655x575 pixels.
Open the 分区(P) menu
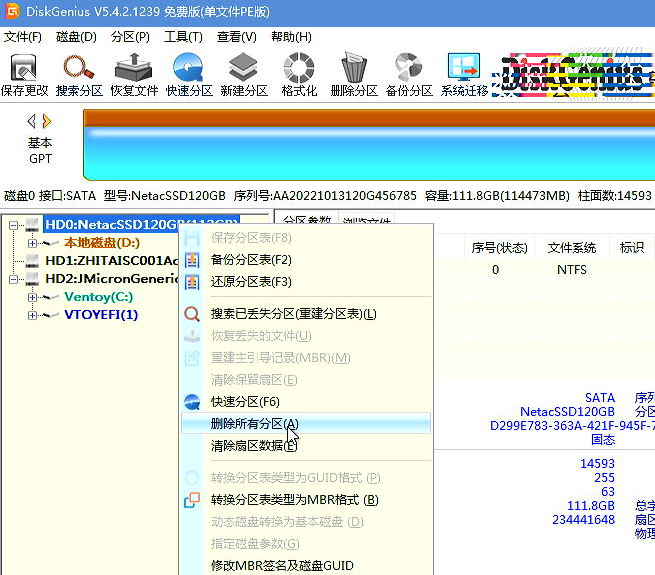point(130,37)
